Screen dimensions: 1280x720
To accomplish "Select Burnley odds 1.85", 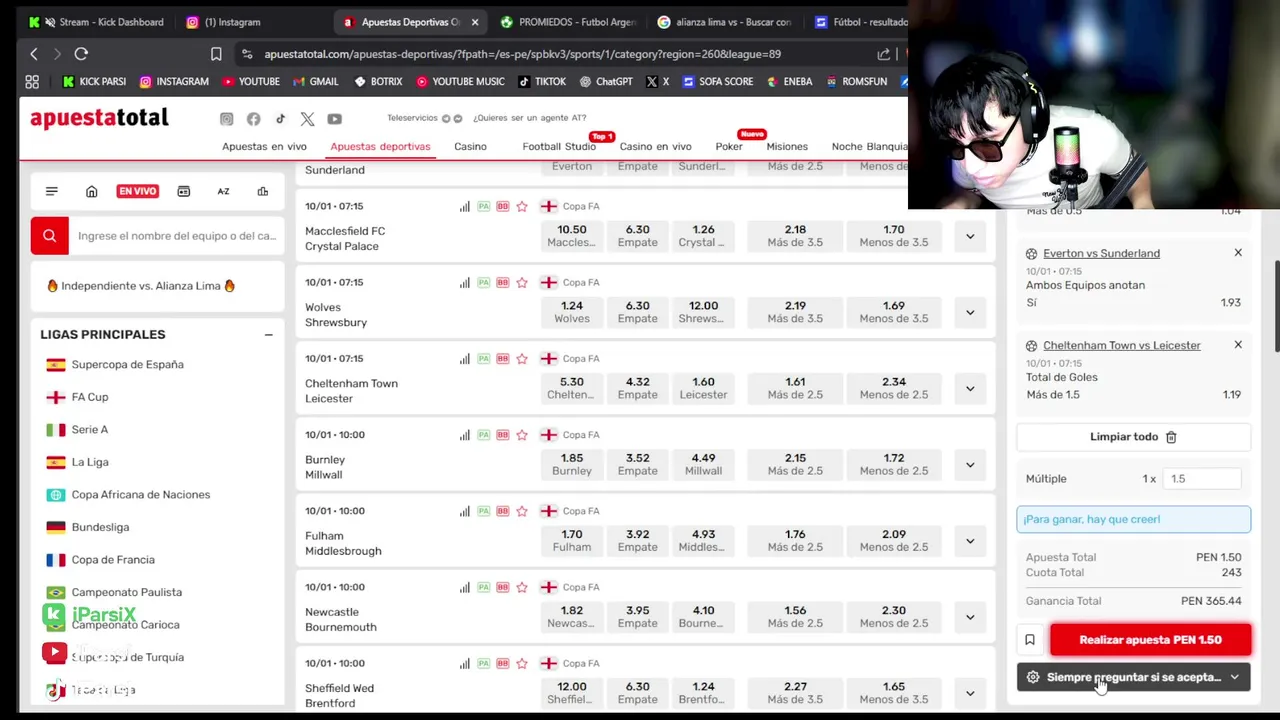I will pos(572,464).
